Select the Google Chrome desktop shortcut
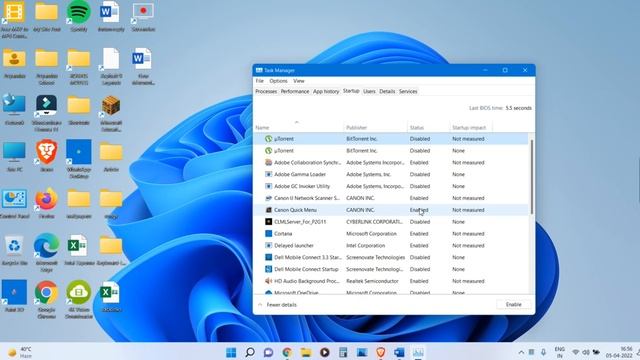The height and width of the screenshot is (360, 640). coord(47,299)
